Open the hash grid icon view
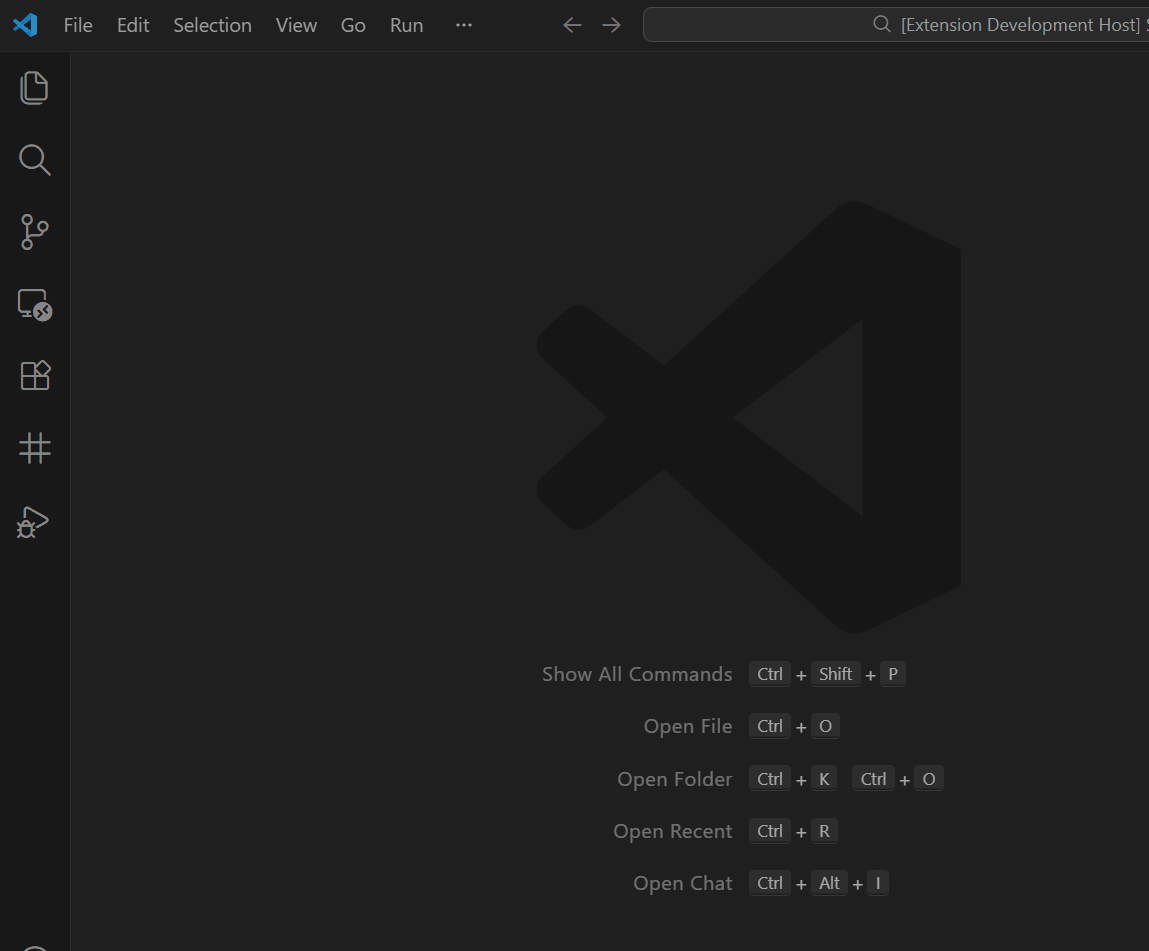1149x951 pixels. [x=34, y=448]
